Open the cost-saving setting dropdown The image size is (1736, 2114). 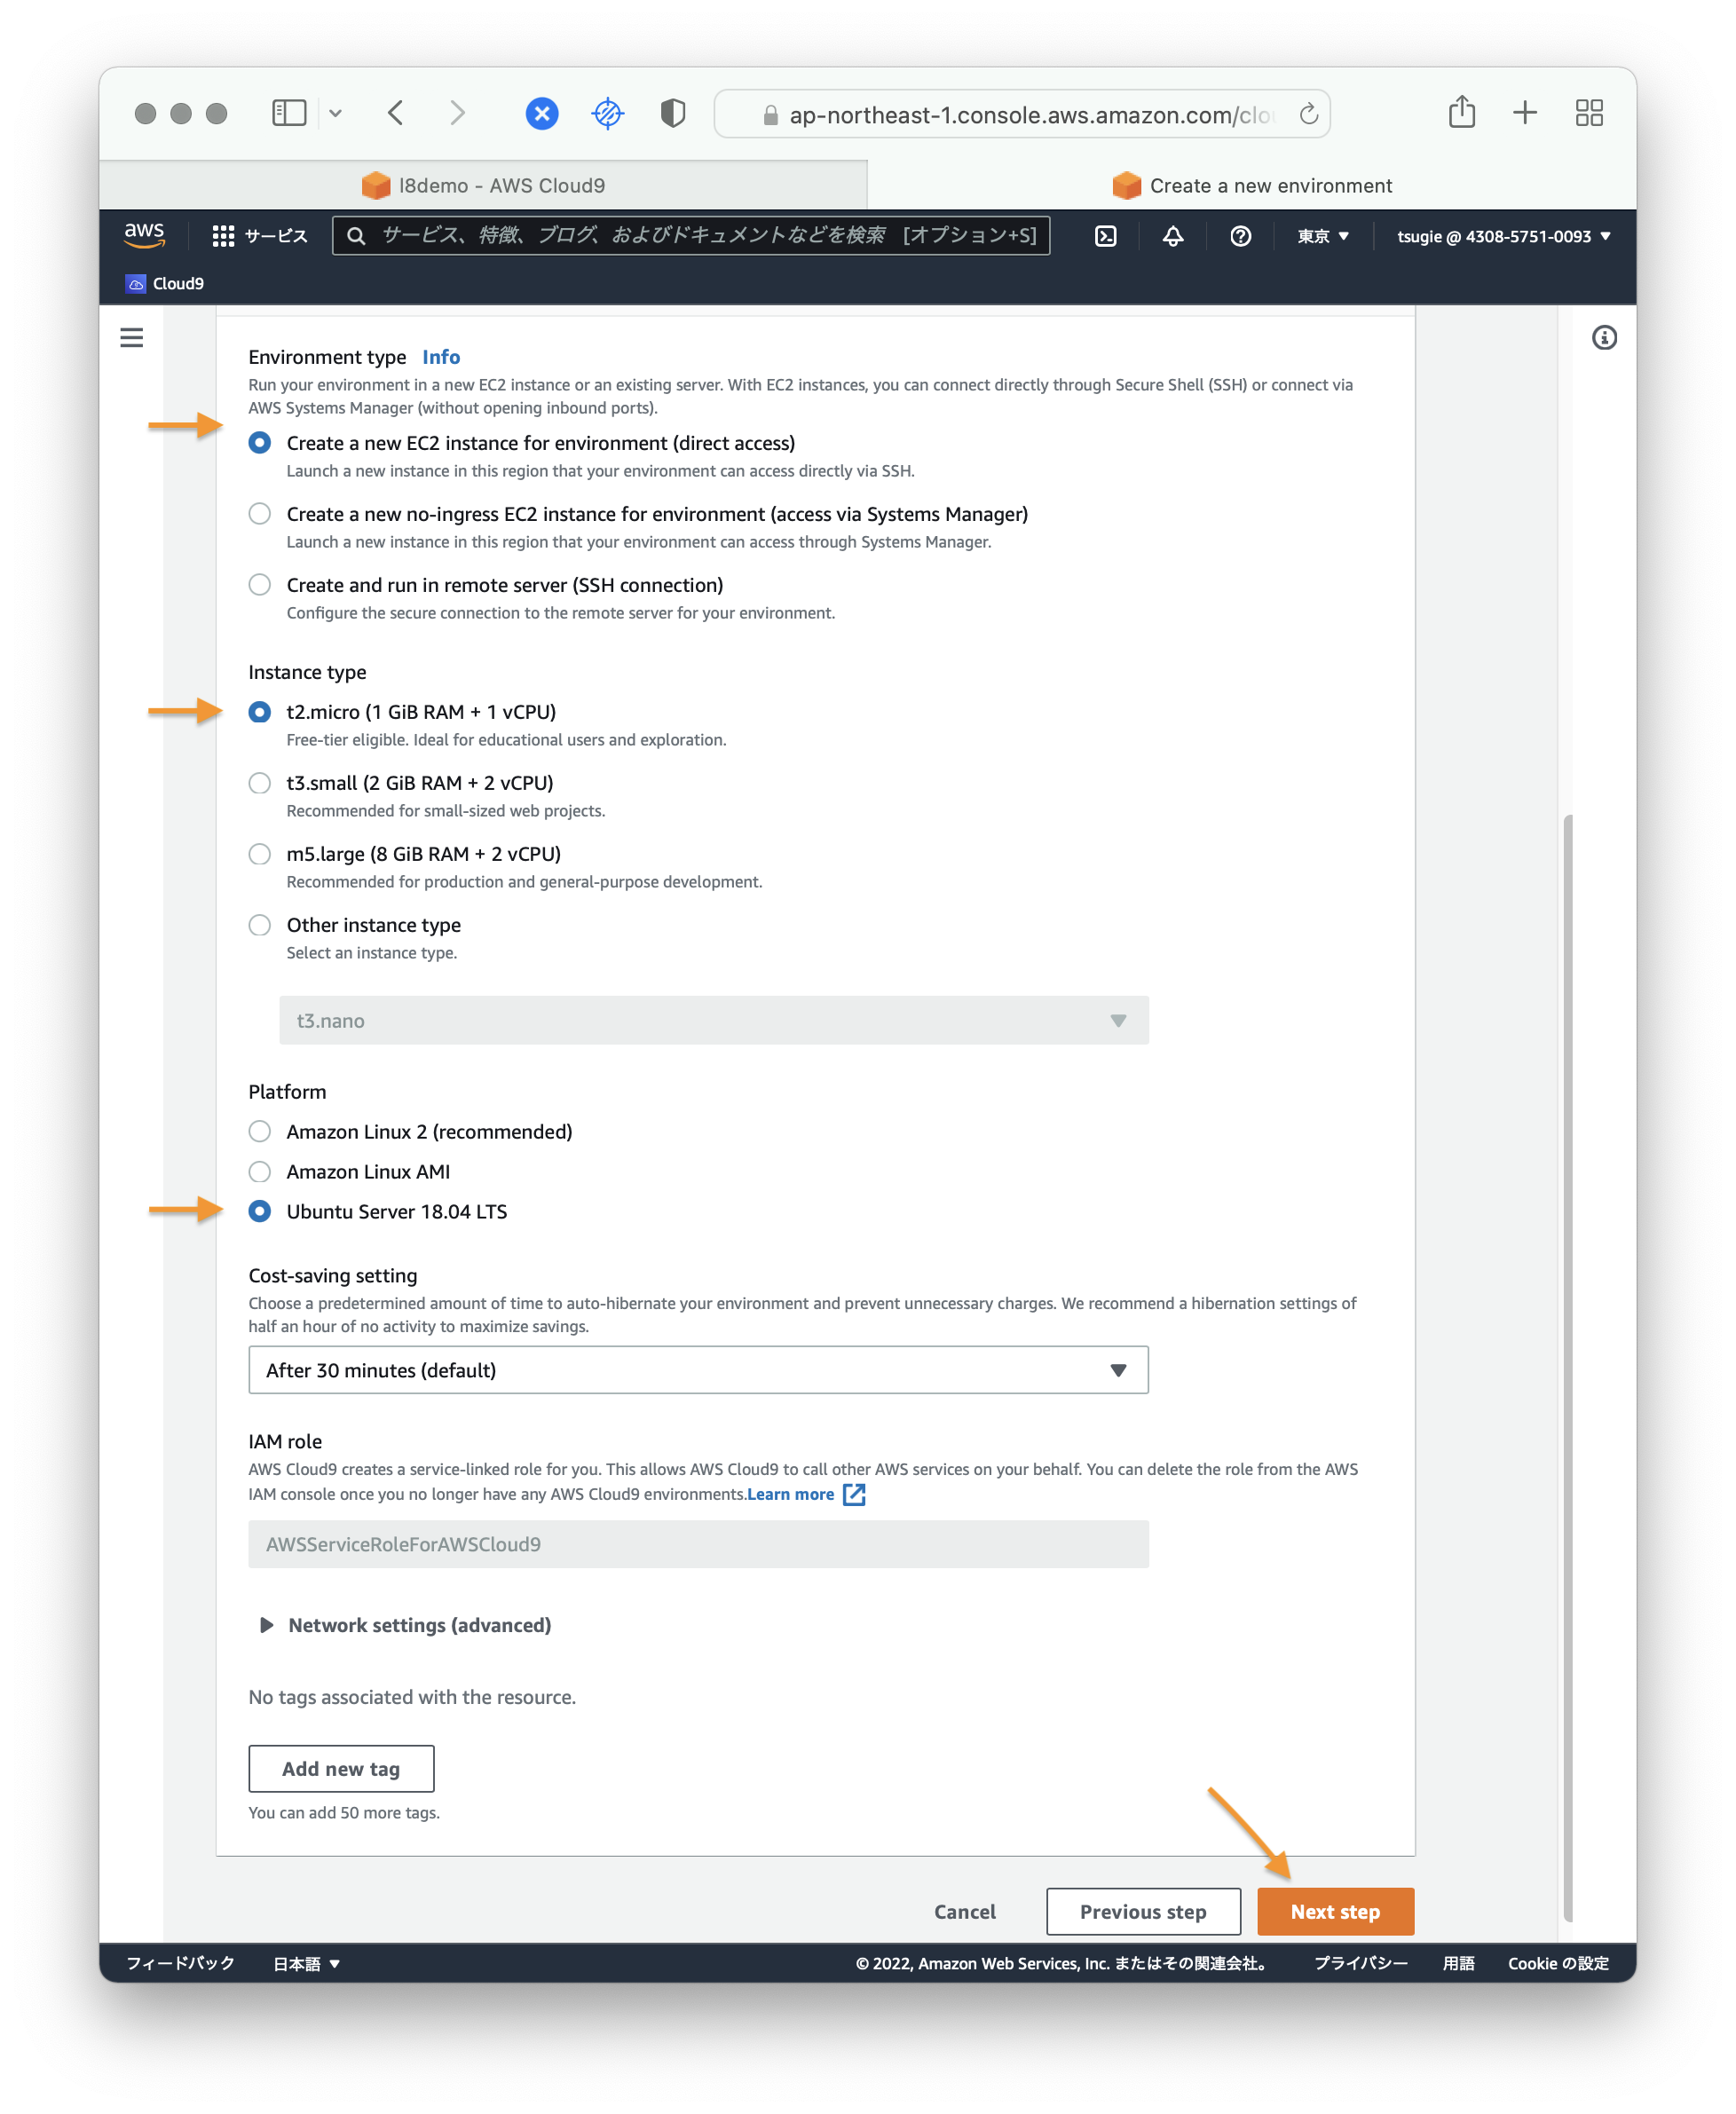coord(698,1370)
